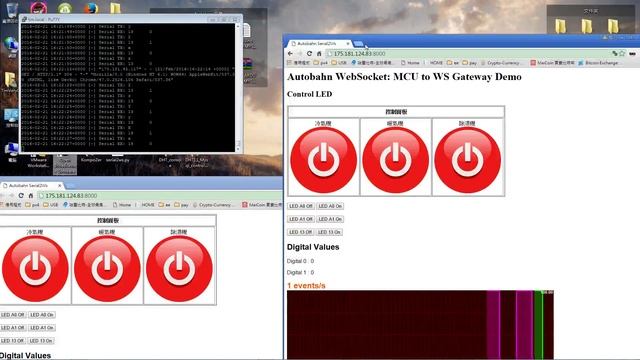Open Apps shortcut in right browser bookmarks bar
640x360 pixels.
tap(299, 63)
